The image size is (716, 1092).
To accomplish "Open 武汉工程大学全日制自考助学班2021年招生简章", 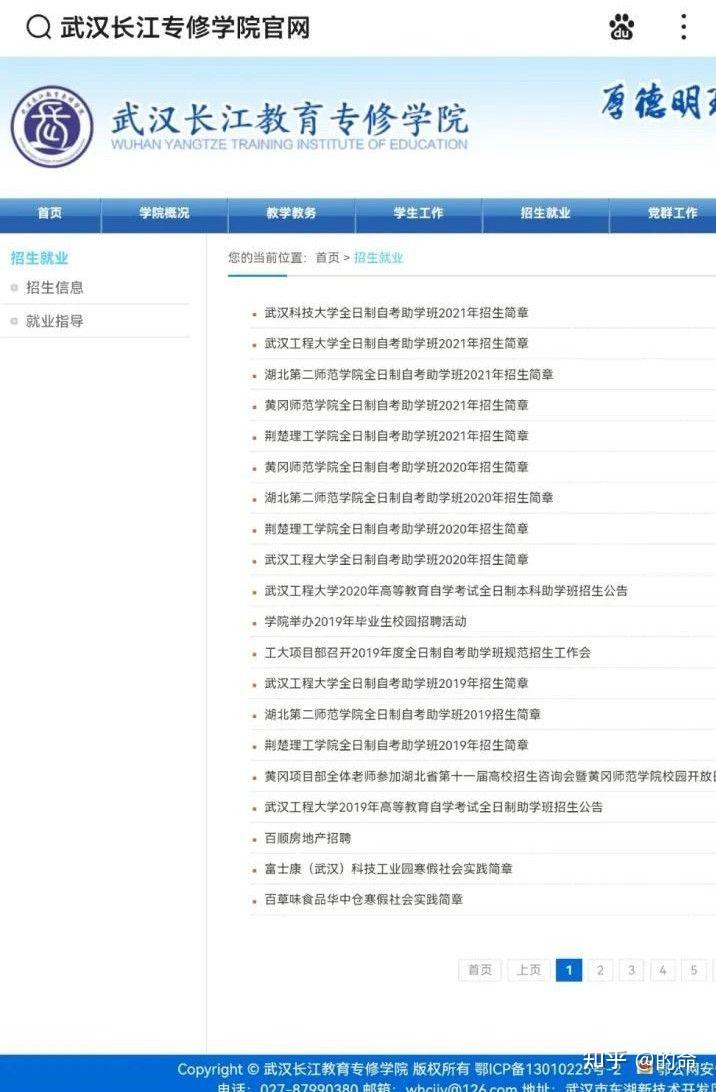I will [396, 343].
